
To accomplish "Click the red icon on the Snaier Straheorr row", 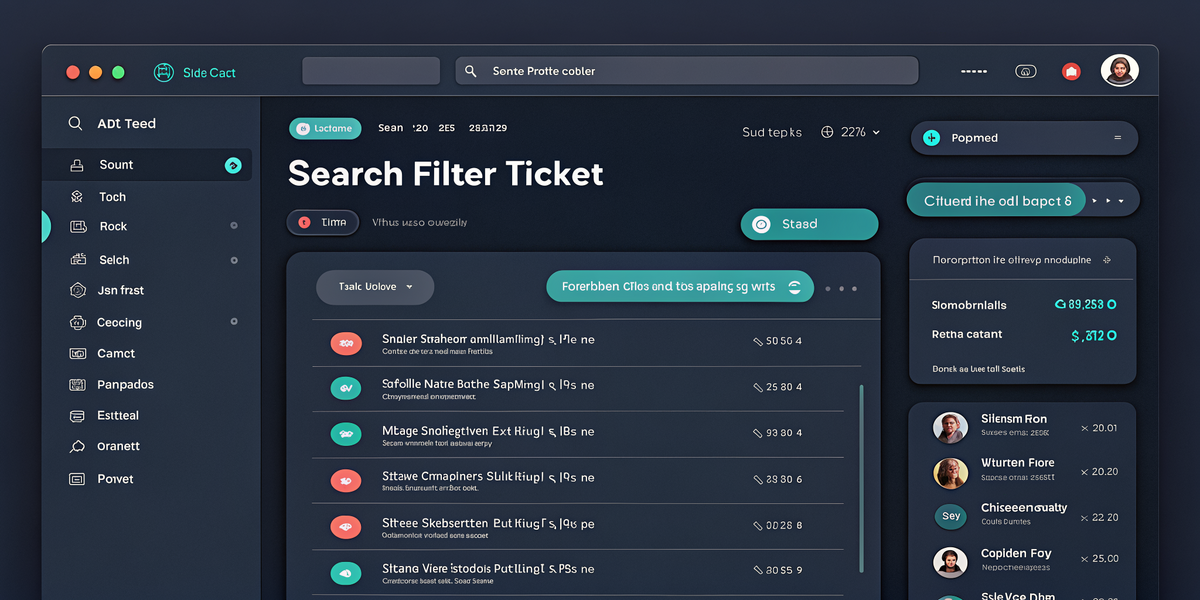I will pyautogui.click(x=346, y=344).
